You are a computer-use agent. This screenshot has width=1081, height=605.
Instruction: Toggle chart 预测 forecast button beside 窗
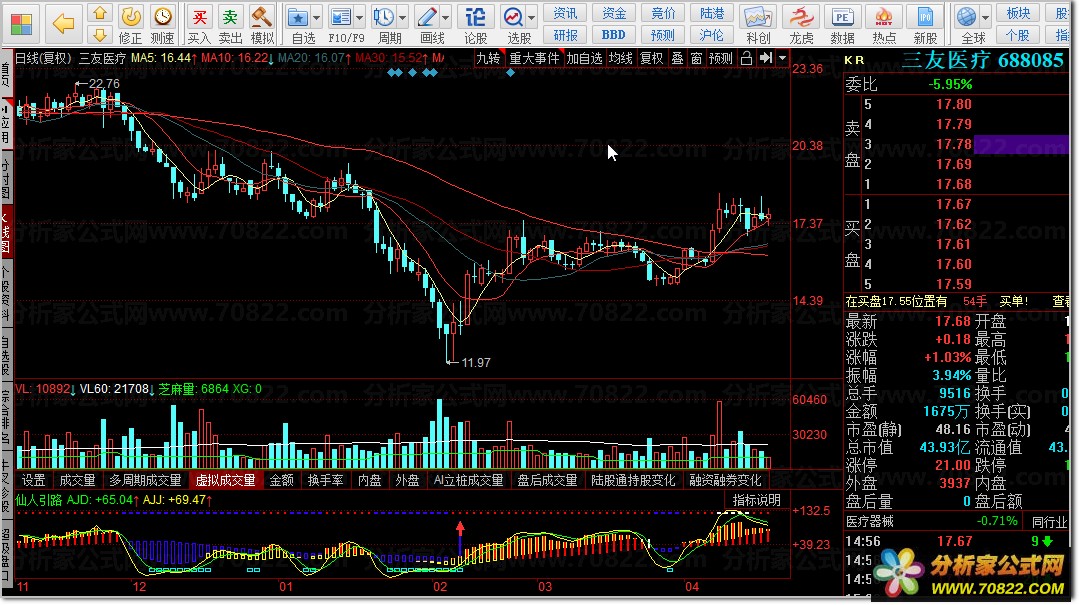pos(721,59)
